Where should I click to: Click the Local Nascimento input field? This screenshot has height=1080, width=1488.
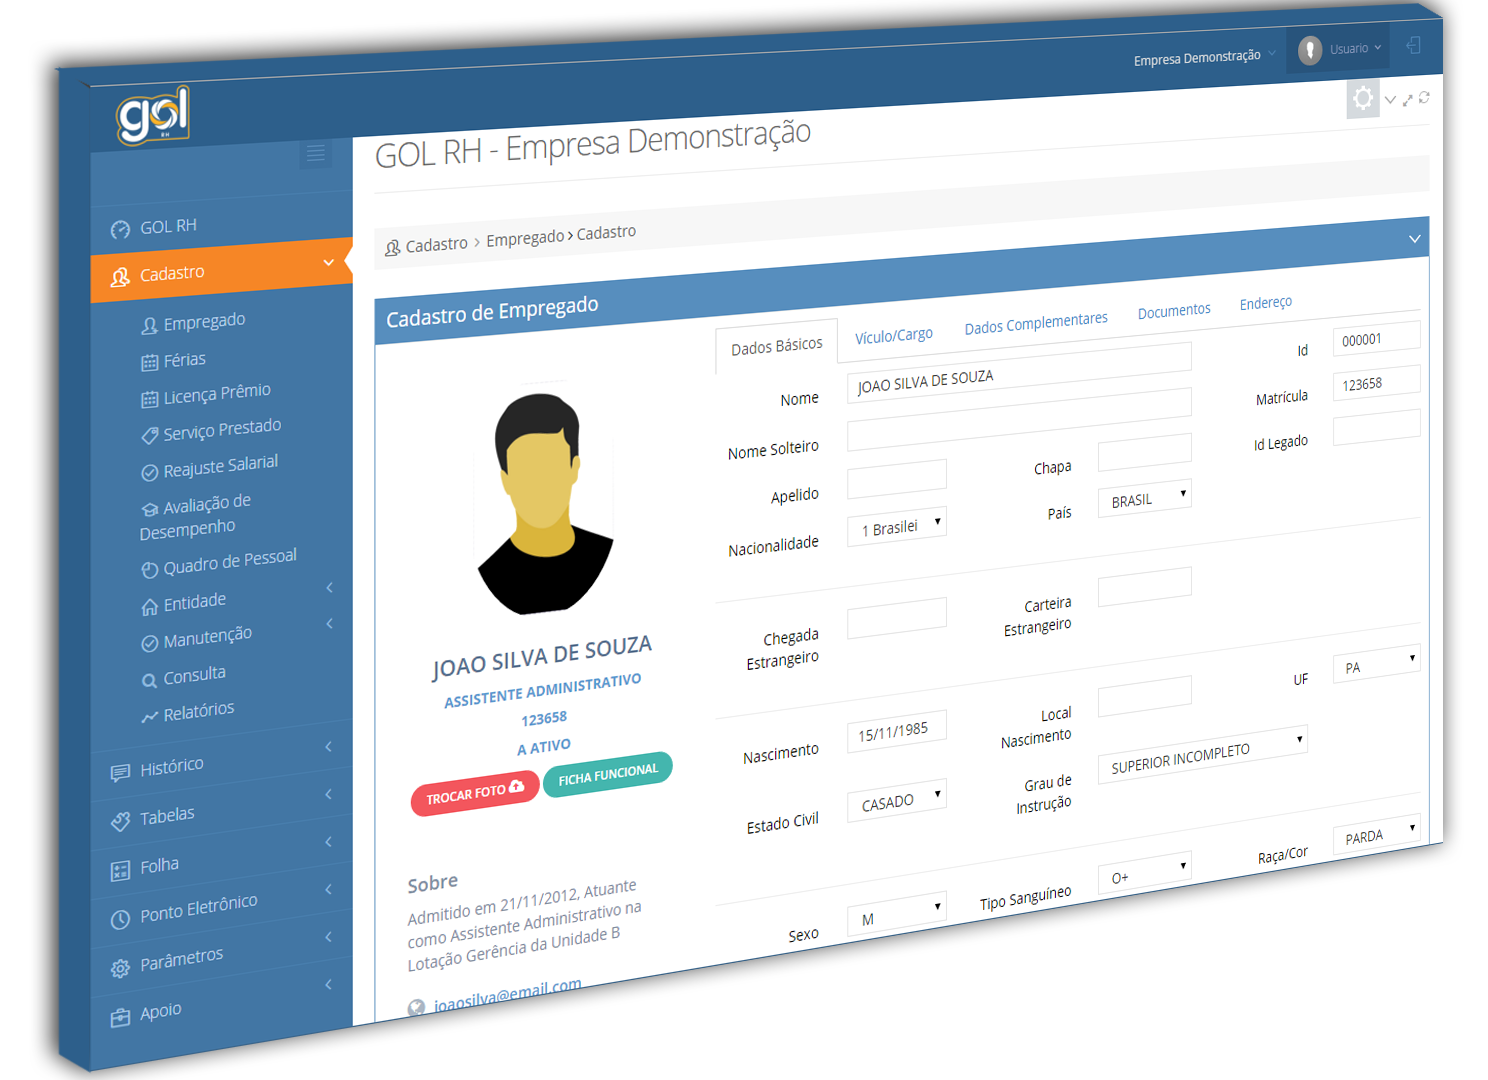click(x=1145, y=695)
